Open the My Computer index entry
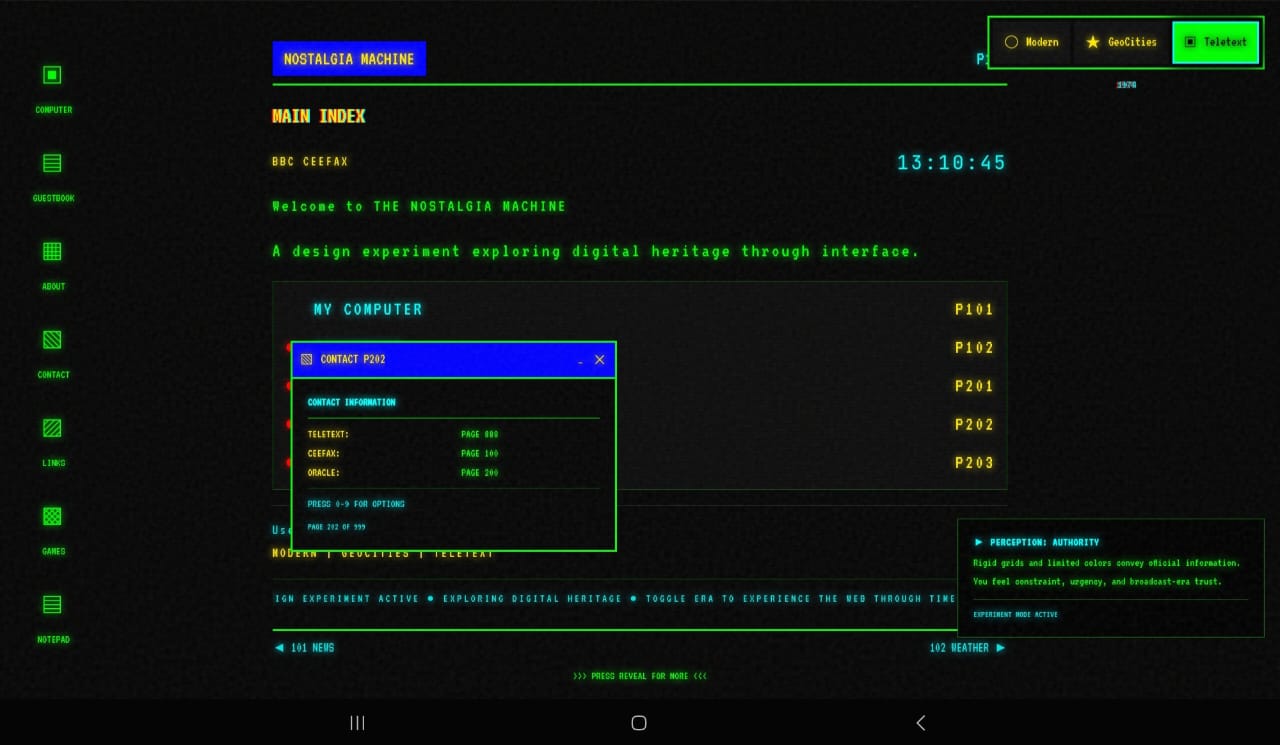Viewport: 1280px width, 745px height. tap(367, 310)
